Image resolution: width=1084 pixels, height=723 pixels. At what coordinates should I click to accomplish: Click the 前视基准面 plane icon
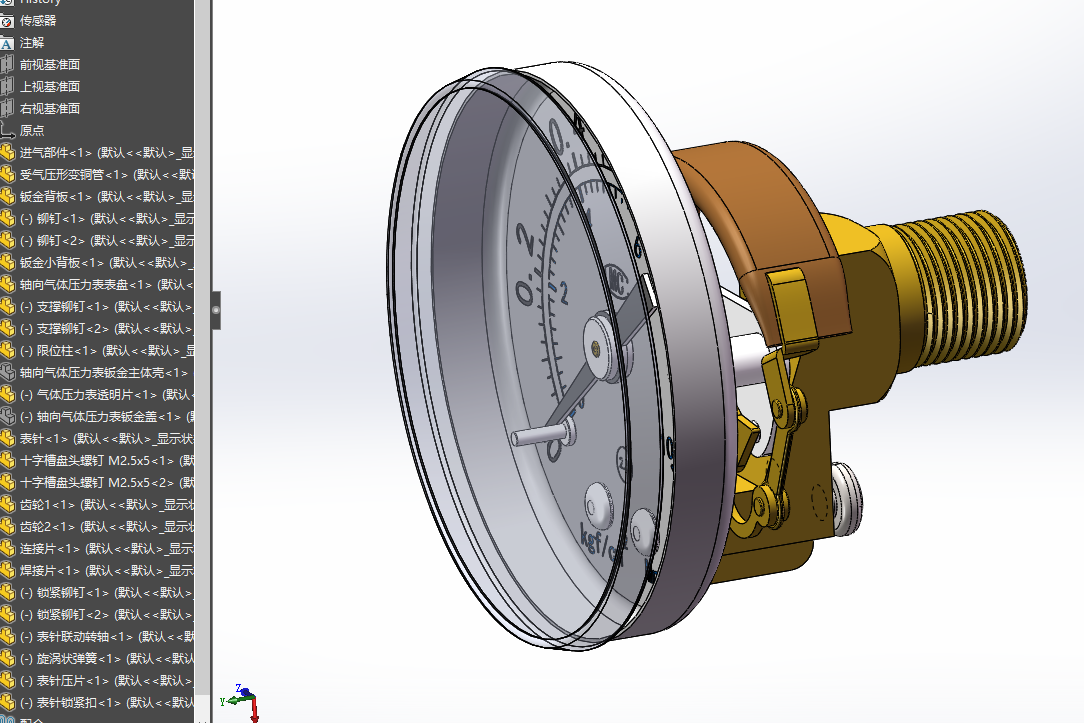[x=7, y=65]
